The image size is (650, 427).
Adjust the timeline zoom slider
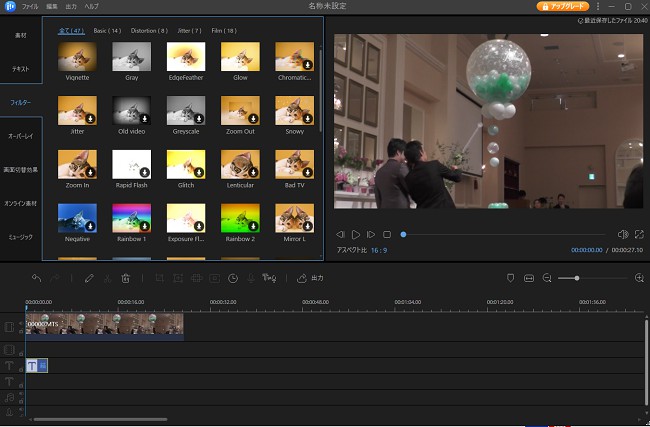[x=592, y=278]
